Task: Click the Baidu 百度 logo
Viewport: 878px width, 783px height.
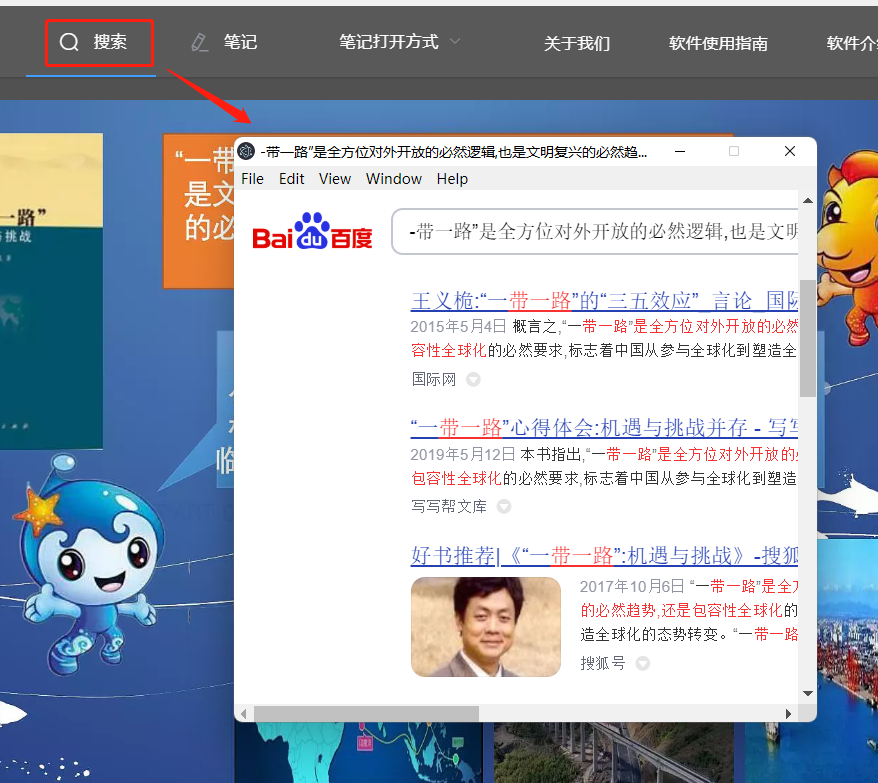Action: click(x=312, y=232)
